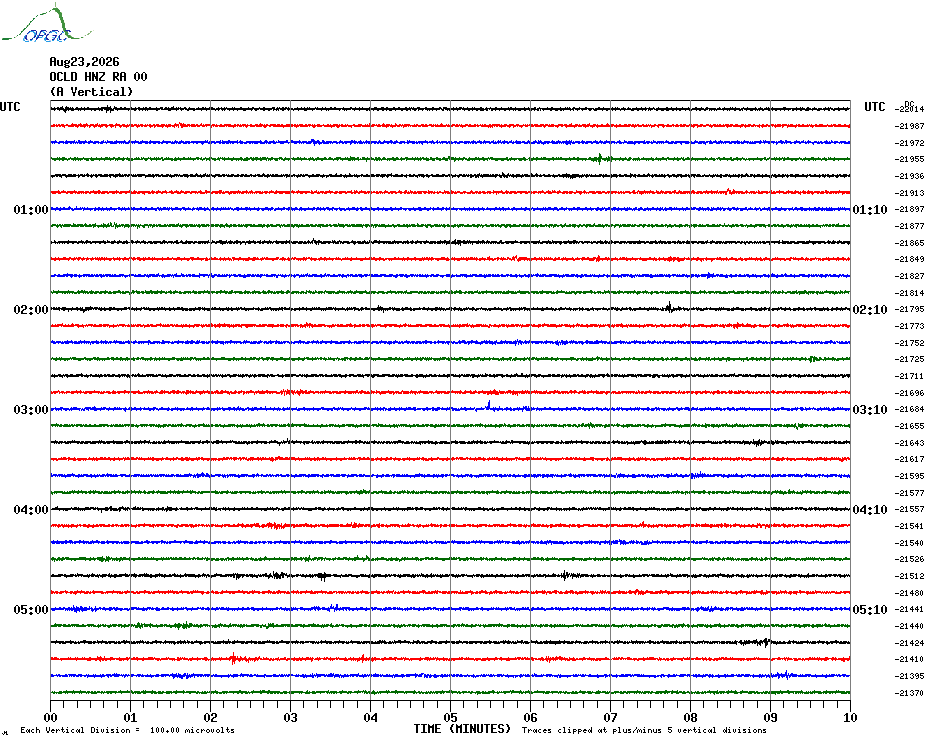
Task: Click the DC offset value -21595
Action: tap(909, 476)
